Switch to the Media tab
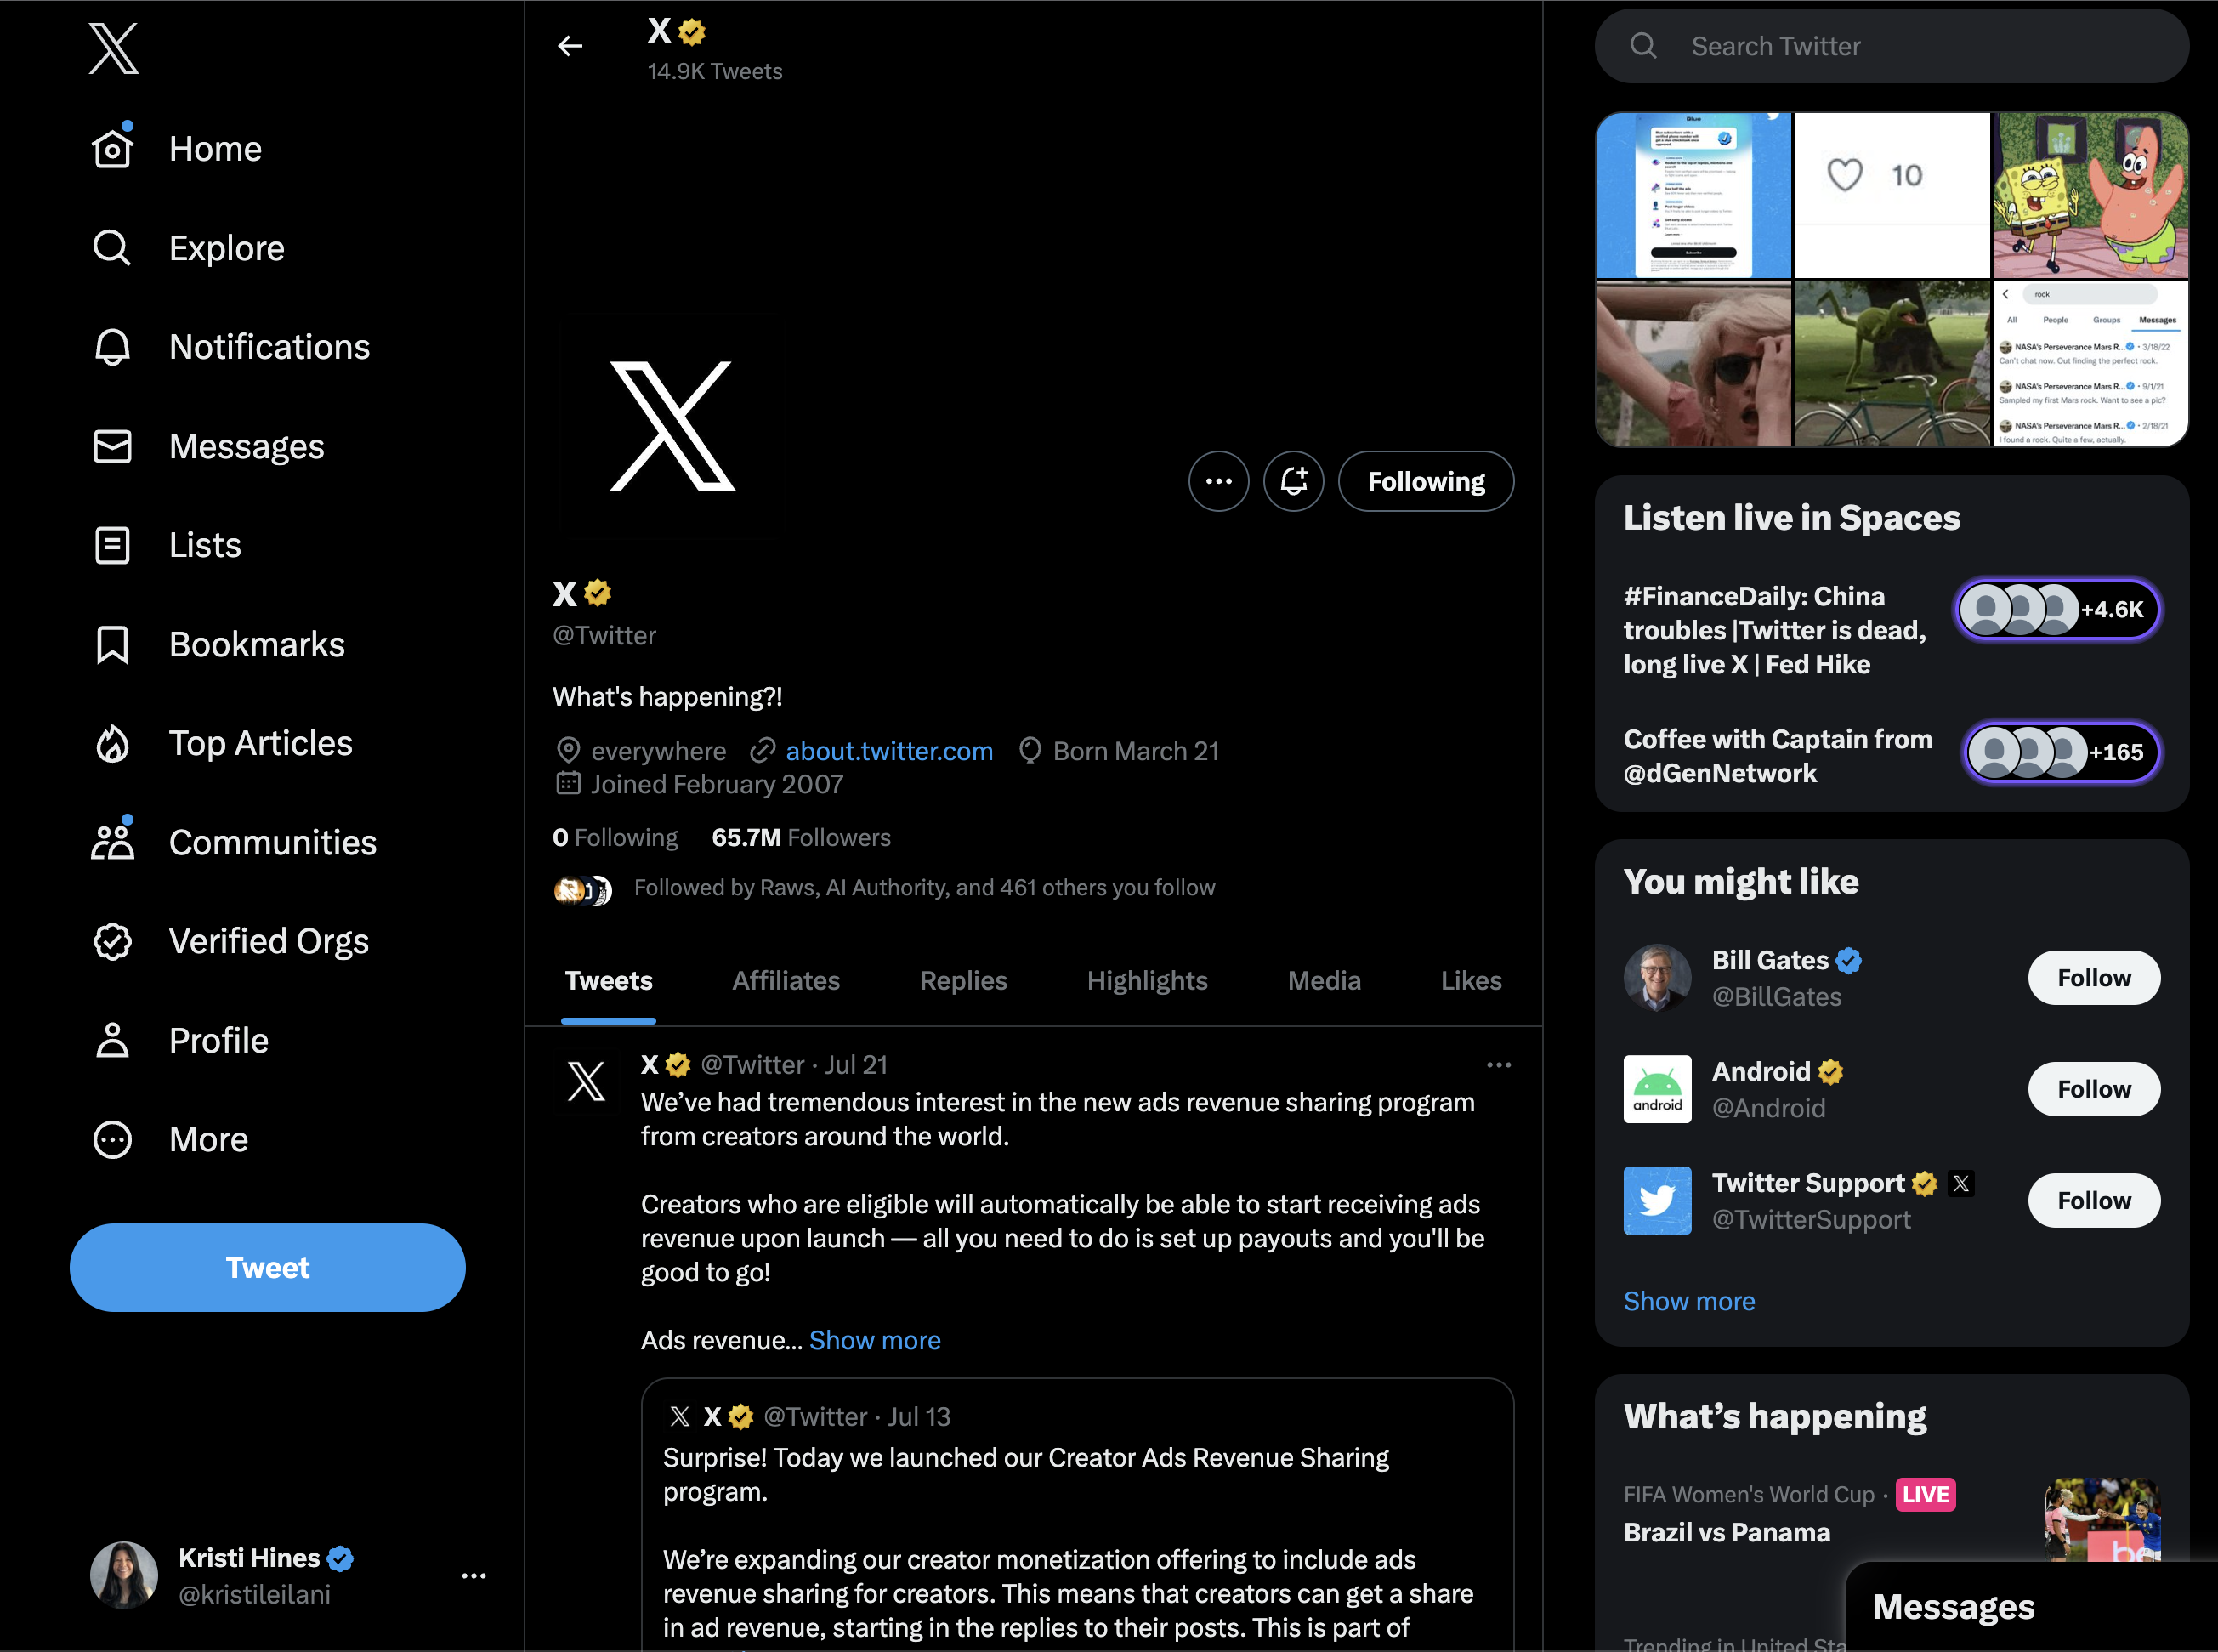2218x1652 pixels. click(x=1325, y=977)
